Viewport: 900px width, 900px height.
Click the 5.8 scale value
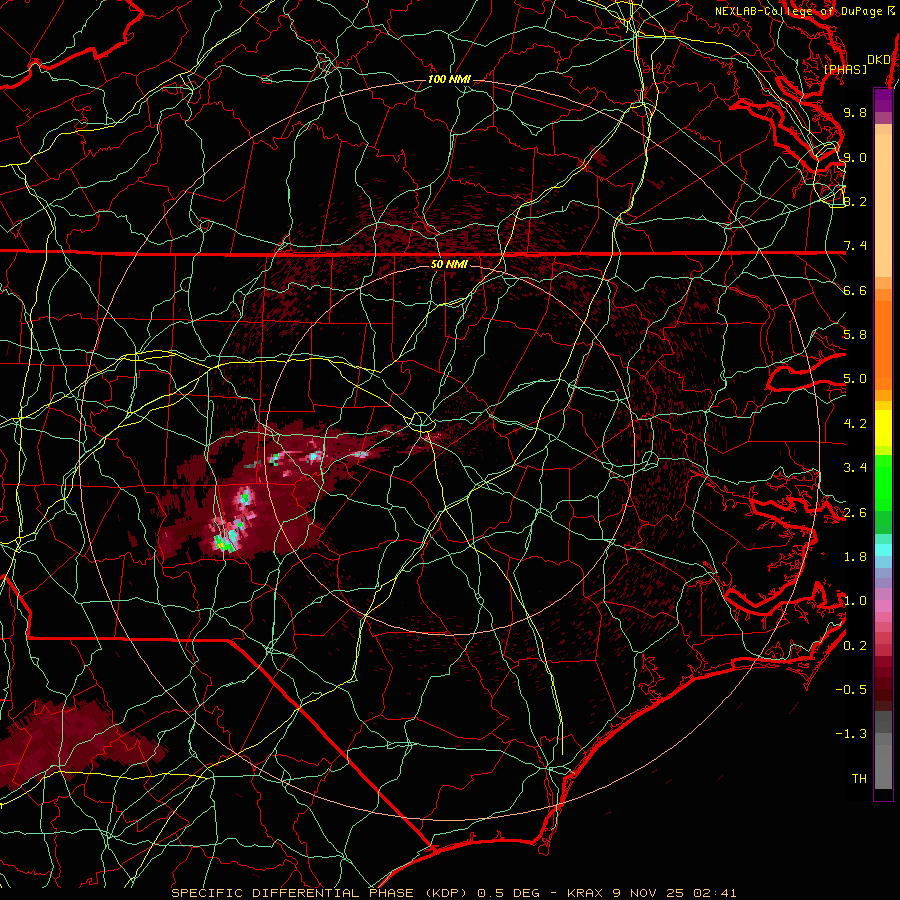click(x=855, y=335)
